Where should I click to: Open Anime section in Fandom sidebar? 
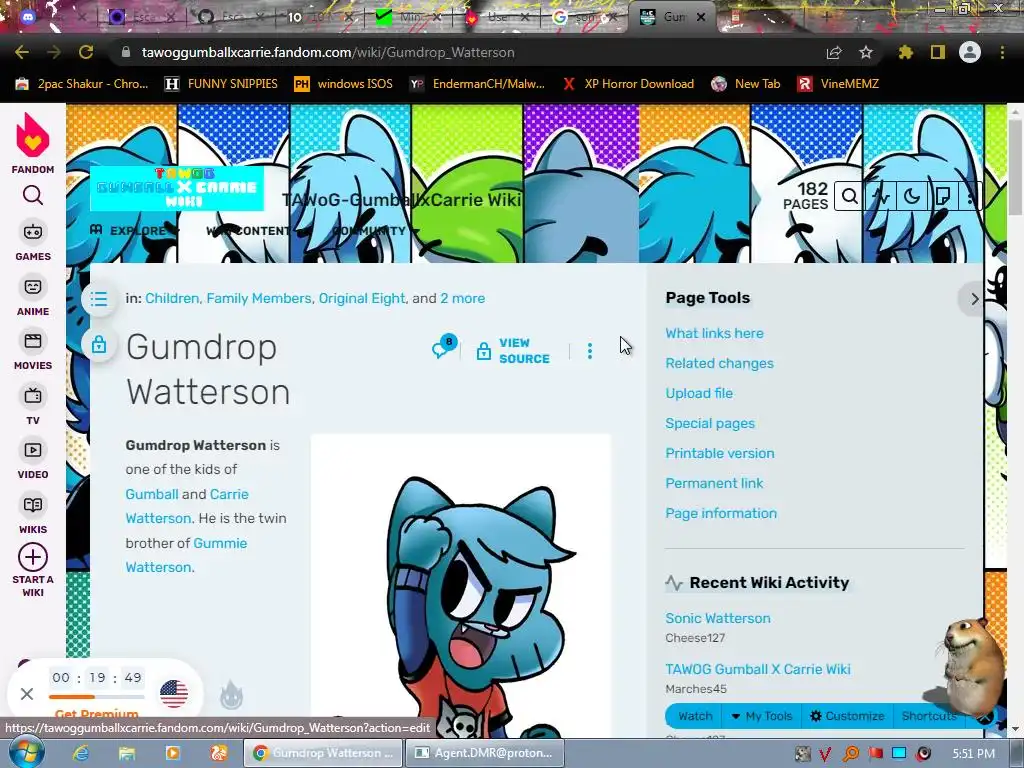[33, 296]
